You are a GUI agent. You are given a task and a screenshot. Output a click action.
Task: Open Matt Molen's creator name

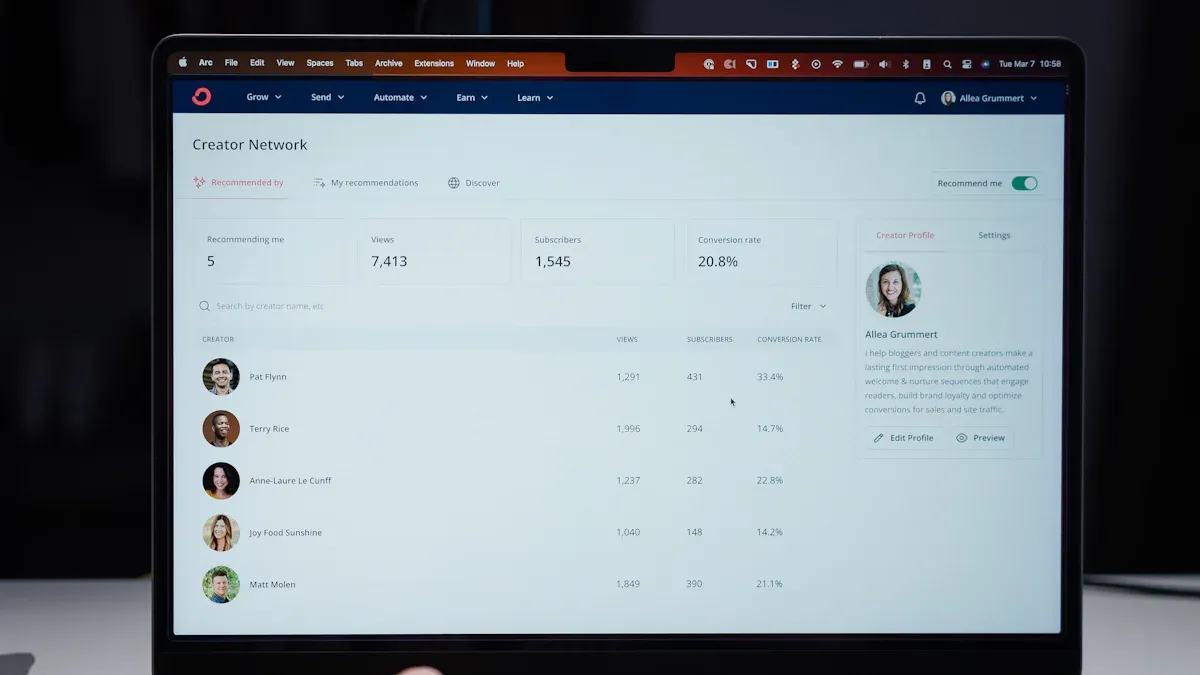[272, 585]
